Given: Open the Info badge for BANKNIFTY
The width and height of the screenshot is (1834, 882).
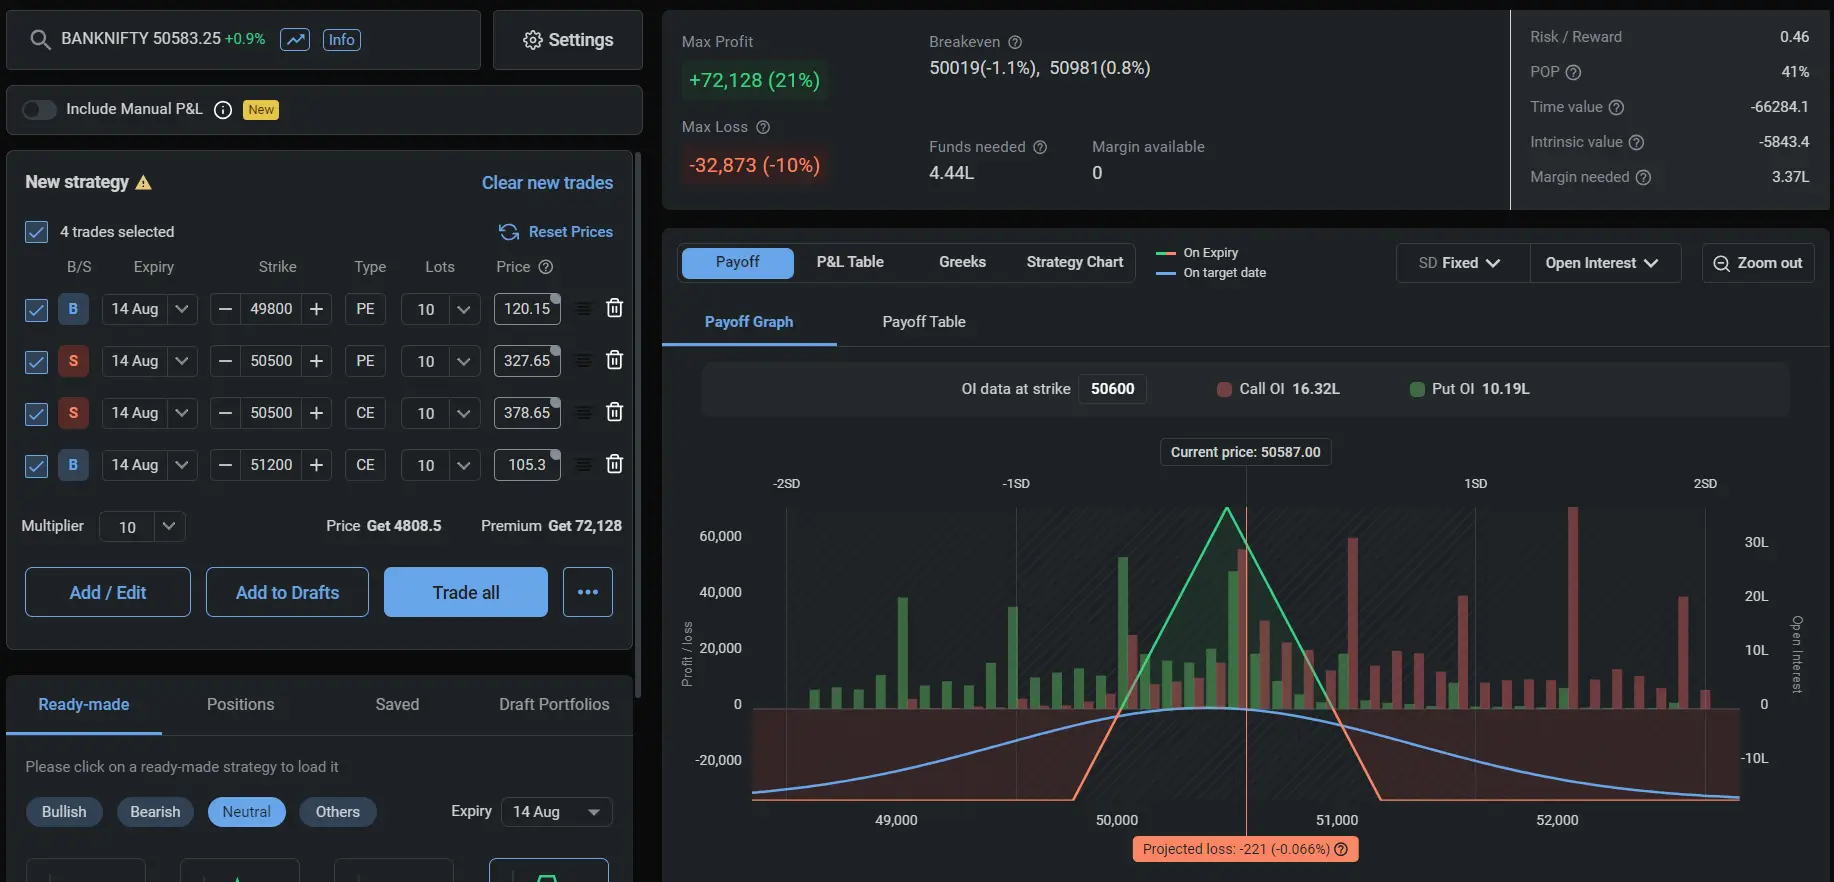Looking at the screenshot, I should 341,40.
